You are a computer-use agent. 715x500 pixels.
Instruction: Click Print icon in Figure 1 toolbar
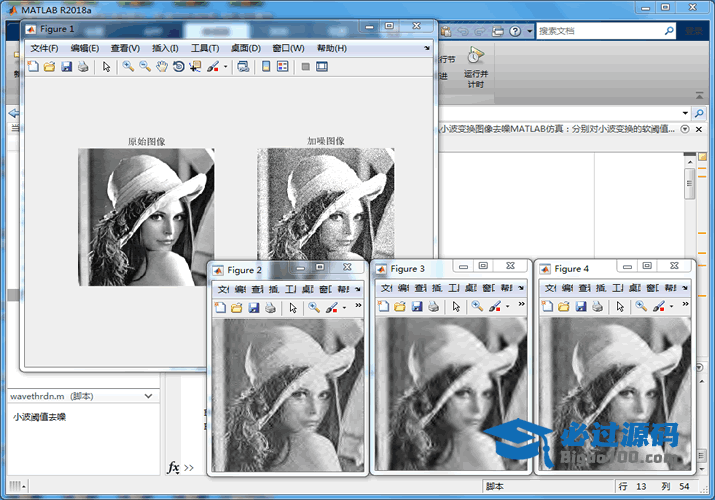[x=83, y=67]
